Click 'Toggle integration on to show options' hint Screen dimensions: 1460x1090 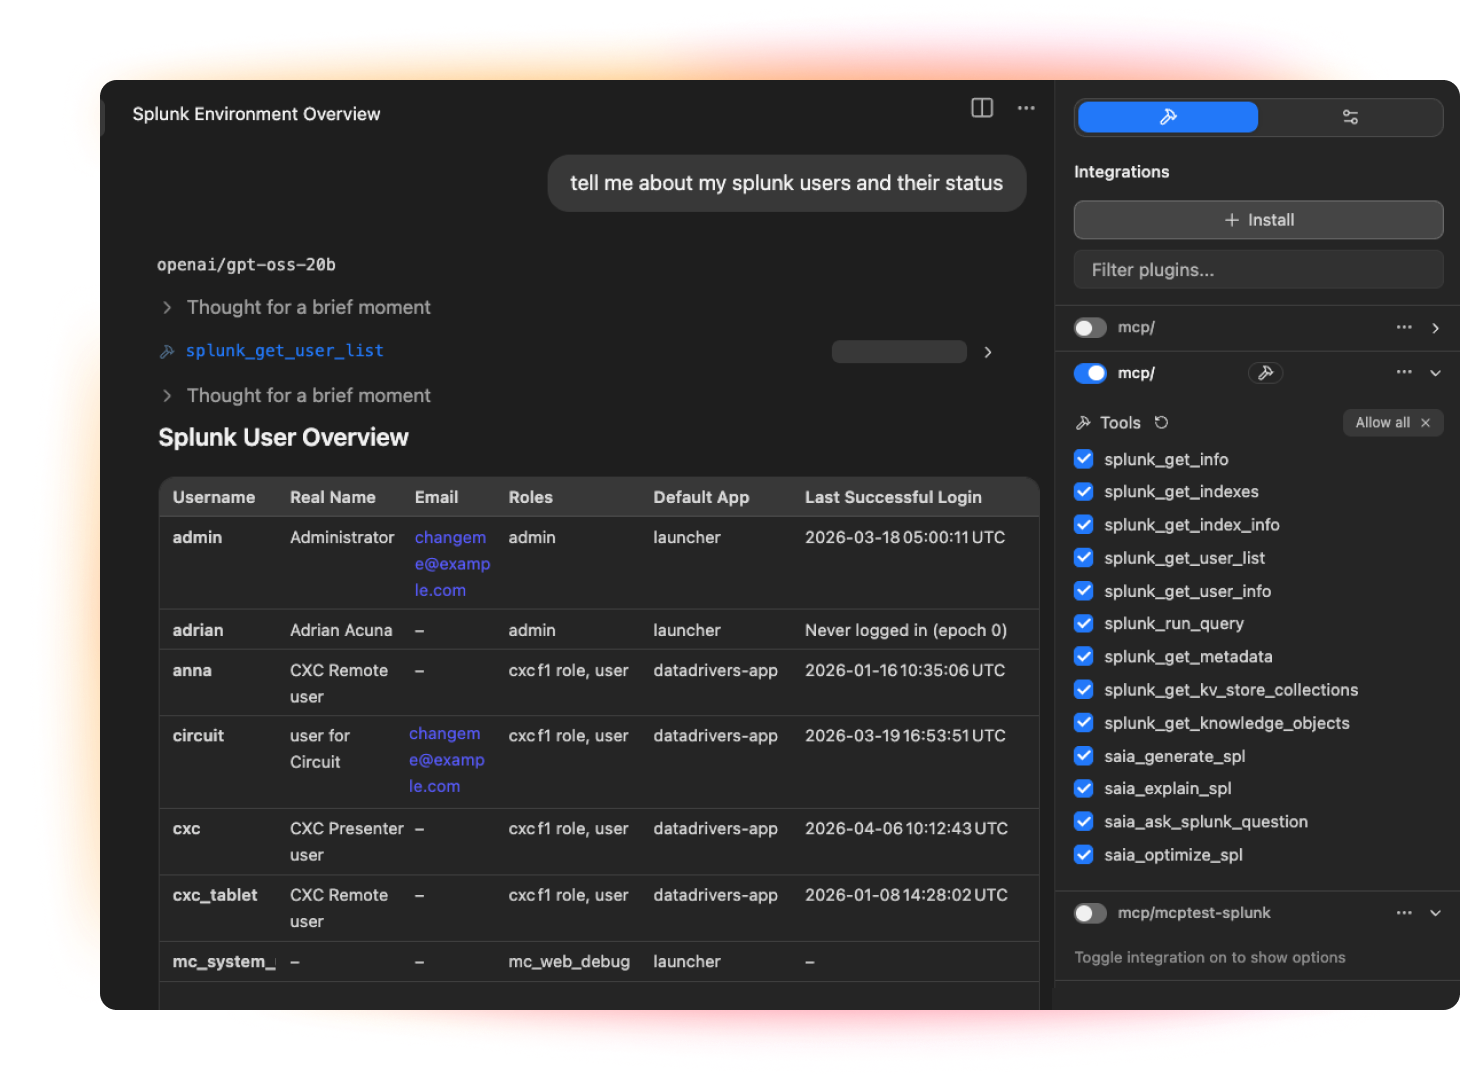point(1210,957)
